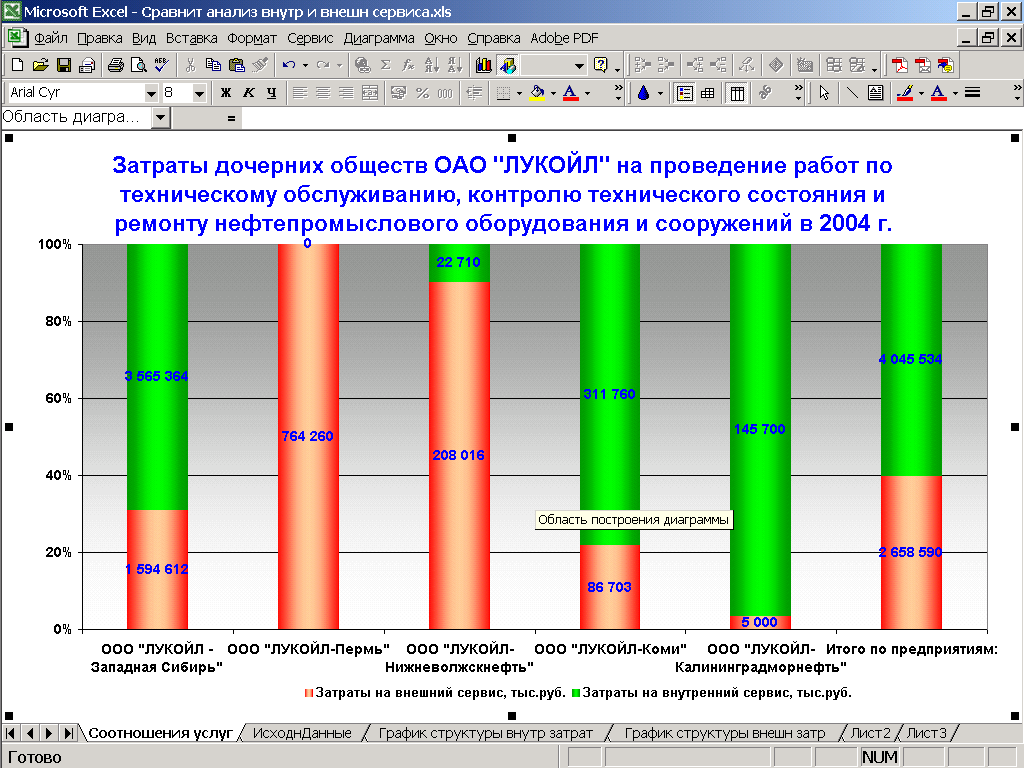Screen dimensions: 1024x768
Task: Apply the red font color A on the formatting toolbar
Action: 570,93
